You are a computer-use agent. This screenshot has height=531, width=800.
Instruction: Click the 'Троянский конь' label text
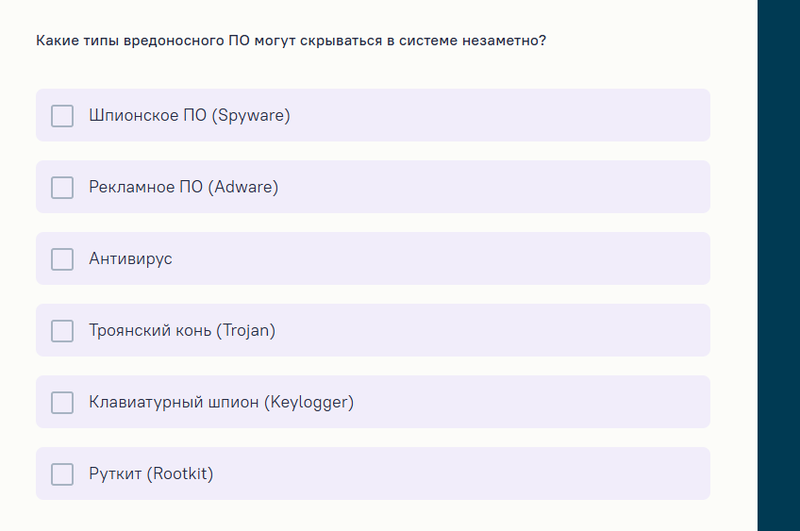150,331
